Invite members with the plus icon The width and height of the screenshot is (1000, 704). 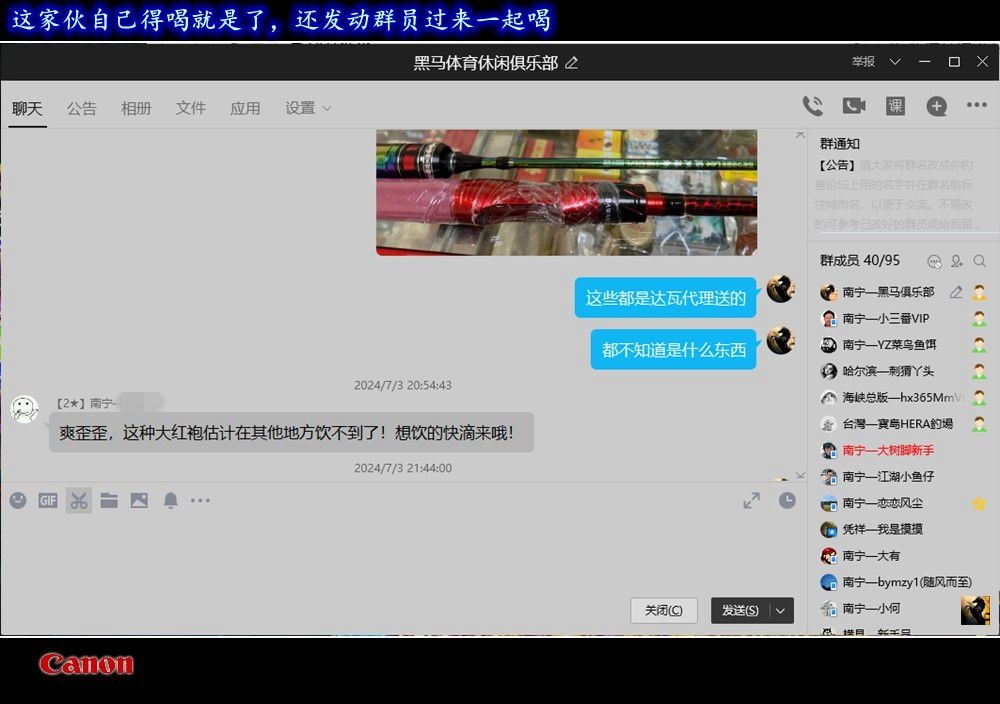[x=936, y=106]
